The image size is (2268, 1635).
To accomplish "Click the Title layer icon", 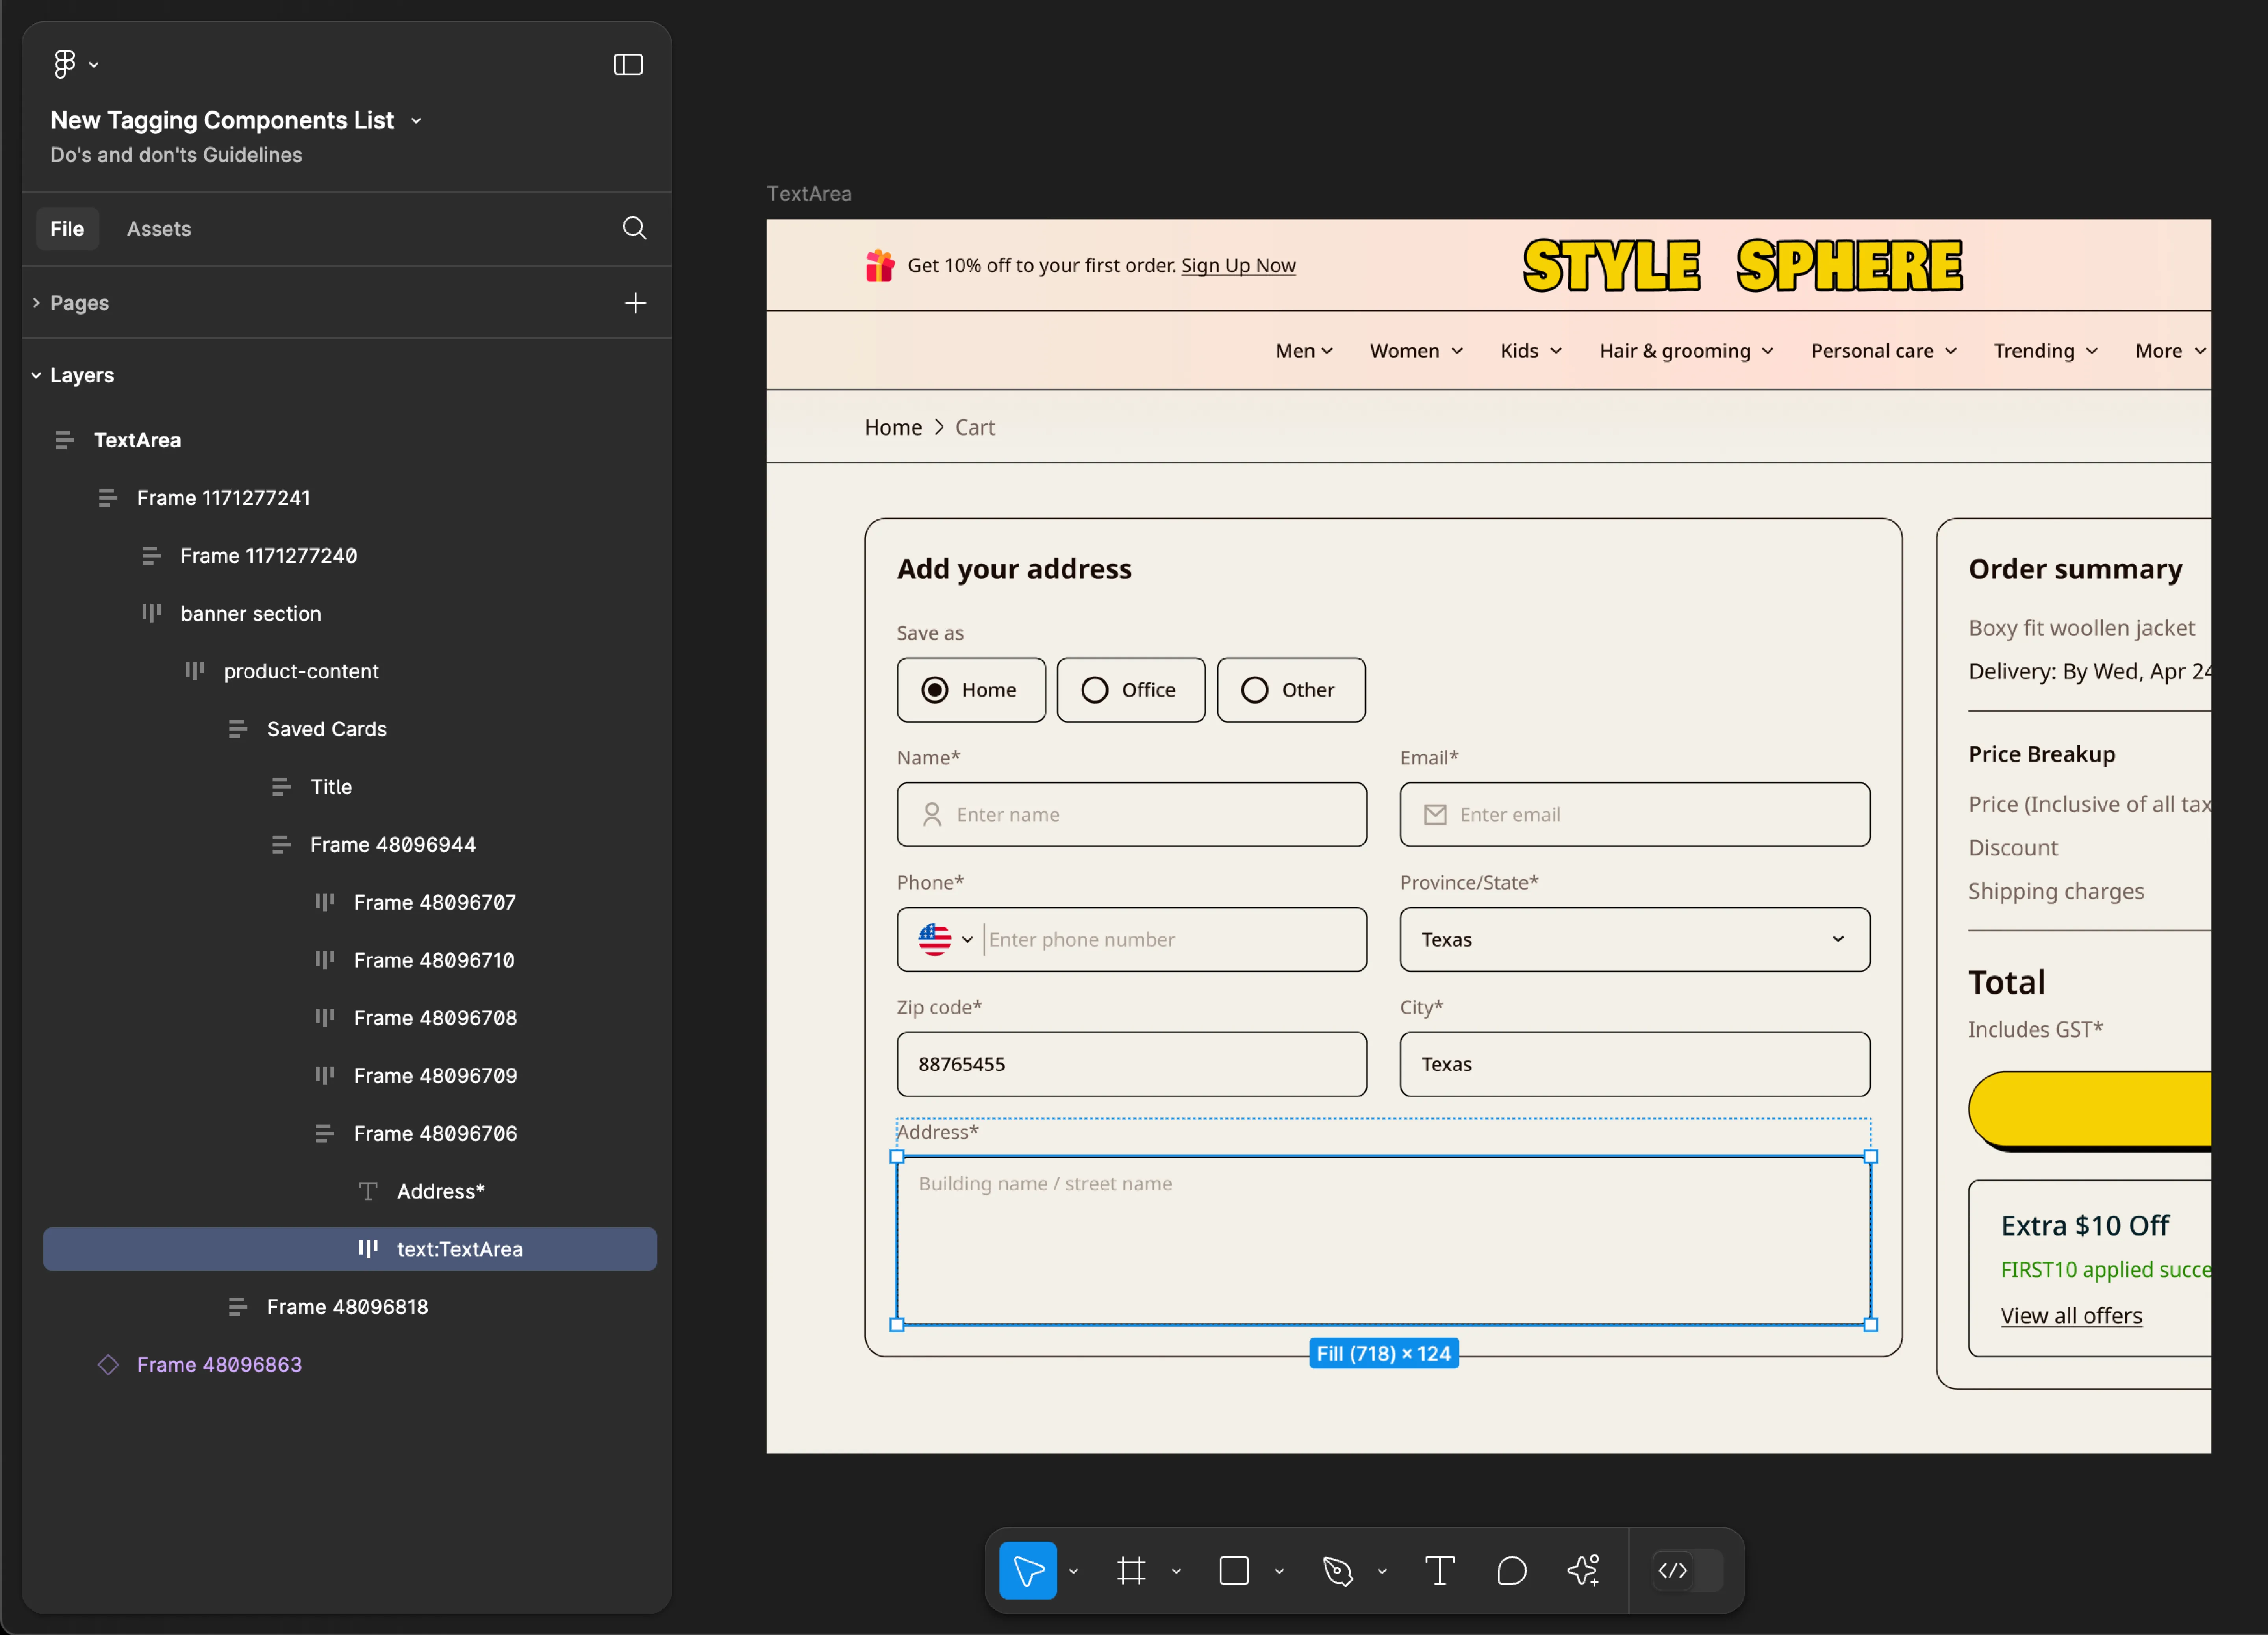I will point(281,787).
